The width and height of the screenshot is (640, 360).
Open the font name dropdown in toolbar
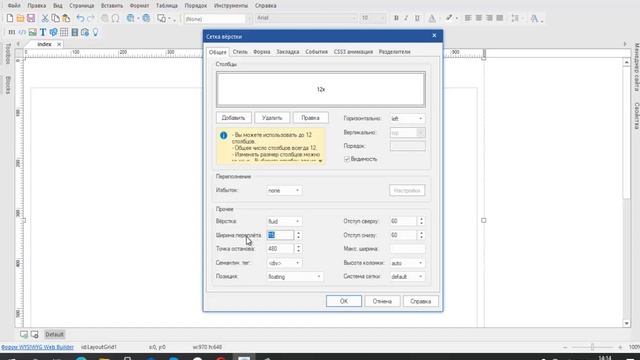click(306, 18)
